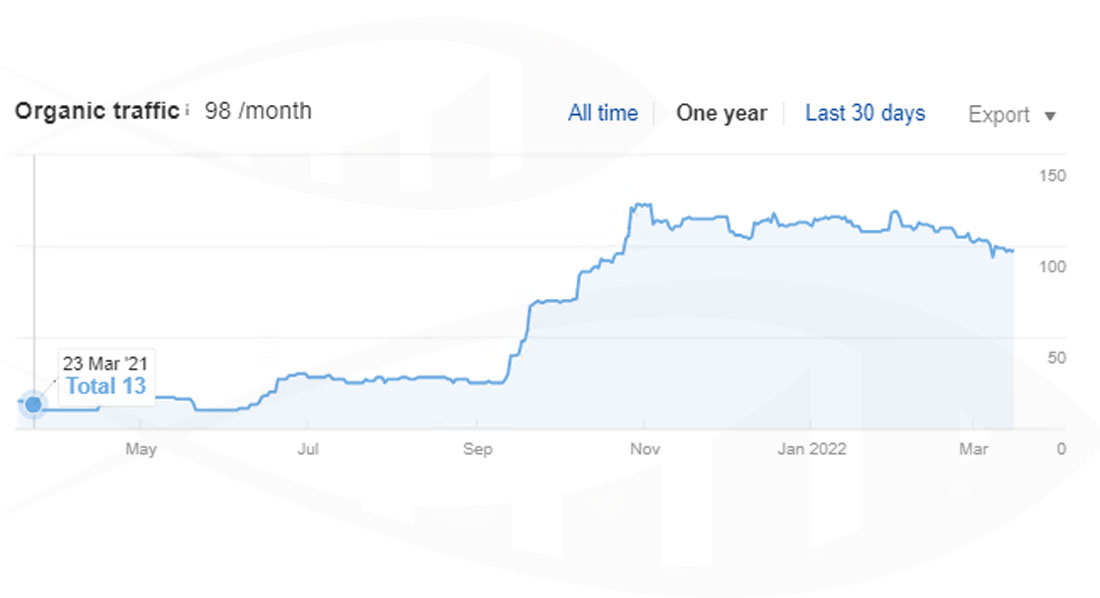Click the 23 Mar '21 tooltip label
This screenshot has width=1100, height=598.
[104, 360]
